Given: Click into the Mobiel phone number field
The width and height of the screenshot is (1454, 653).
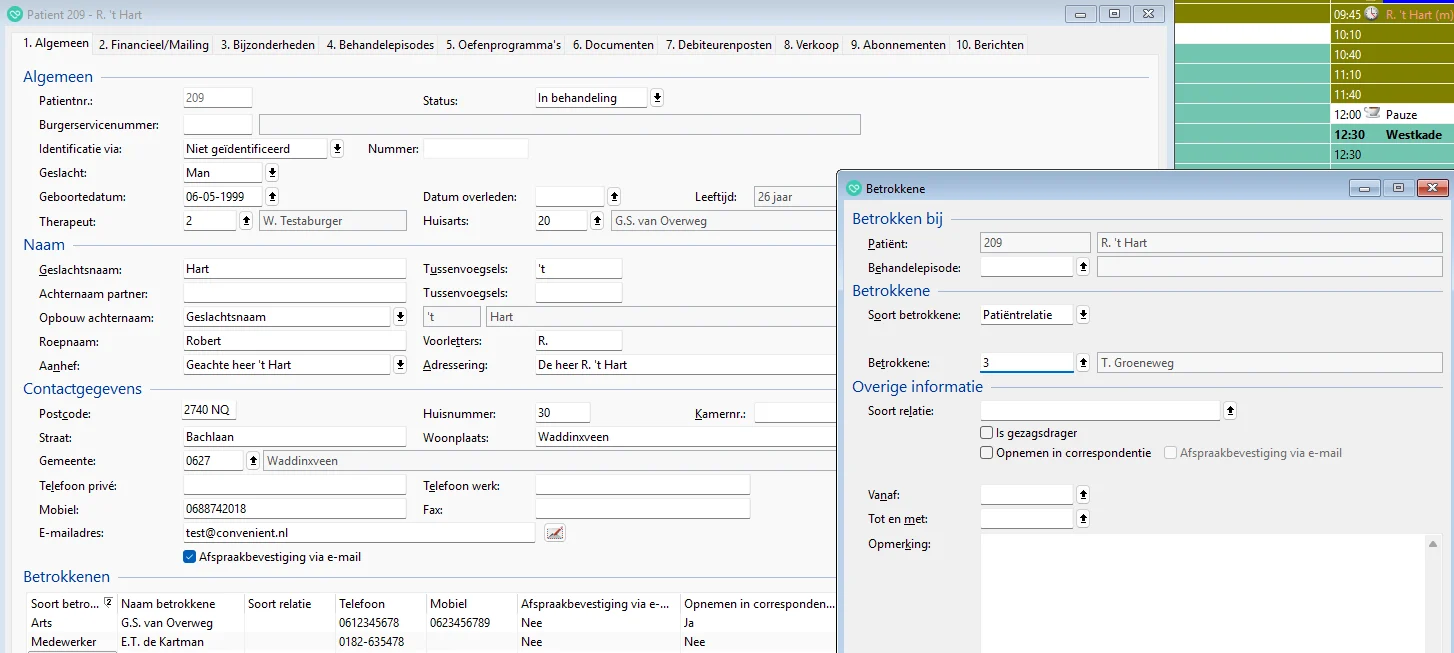Looking at the screenshot, I should coord(294,509).
